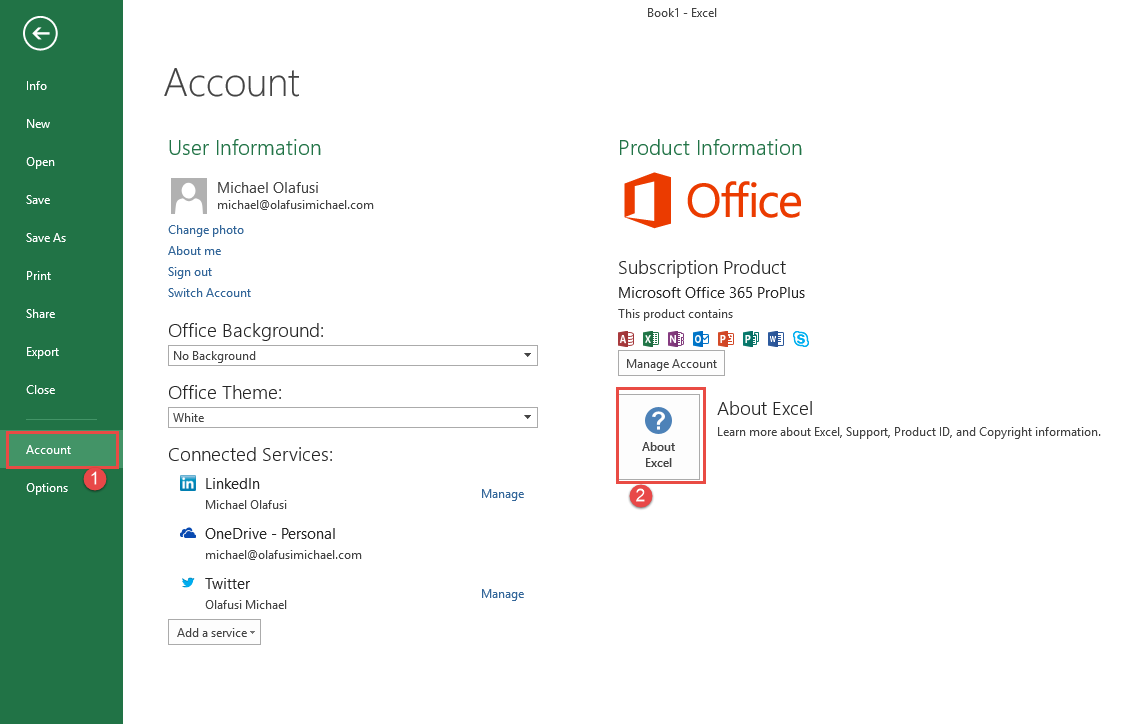Click the michael@olafusimichael.com email under user name
Image resolution: width=1145 pixels, height=724 pixels.
click(x=295, y=205)
